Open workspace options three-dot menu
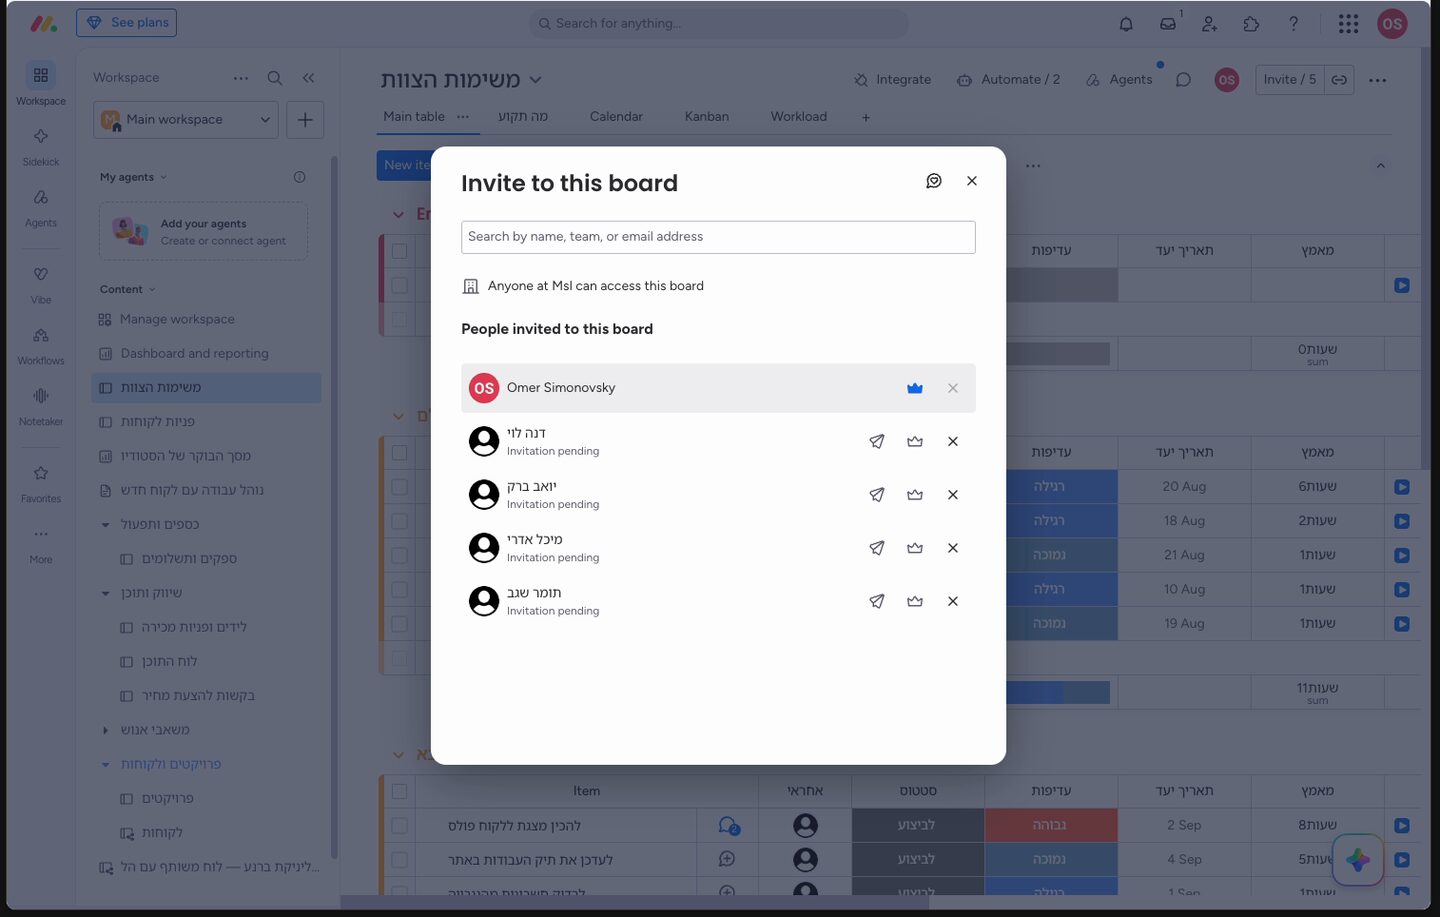This screenshot has width=1440, height=917. pyautogui.click(x=241, y=78)
